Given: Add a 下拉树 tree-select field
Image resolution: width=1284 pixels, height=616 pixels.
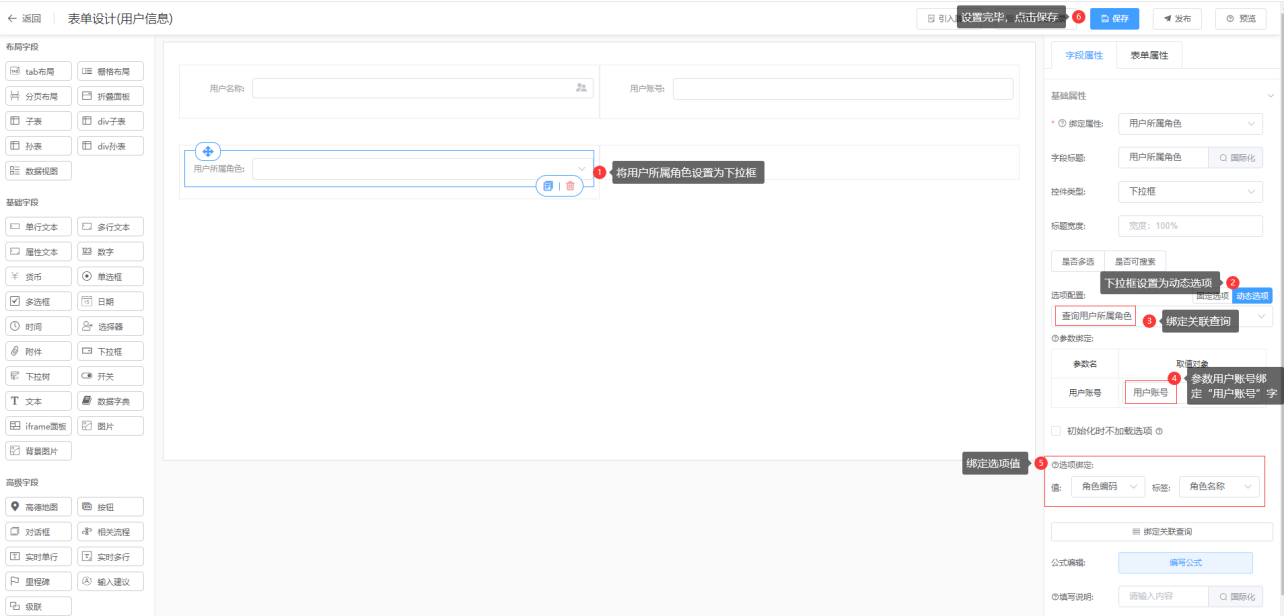Looking at the screenshot, I should click(x=38, y=376).
